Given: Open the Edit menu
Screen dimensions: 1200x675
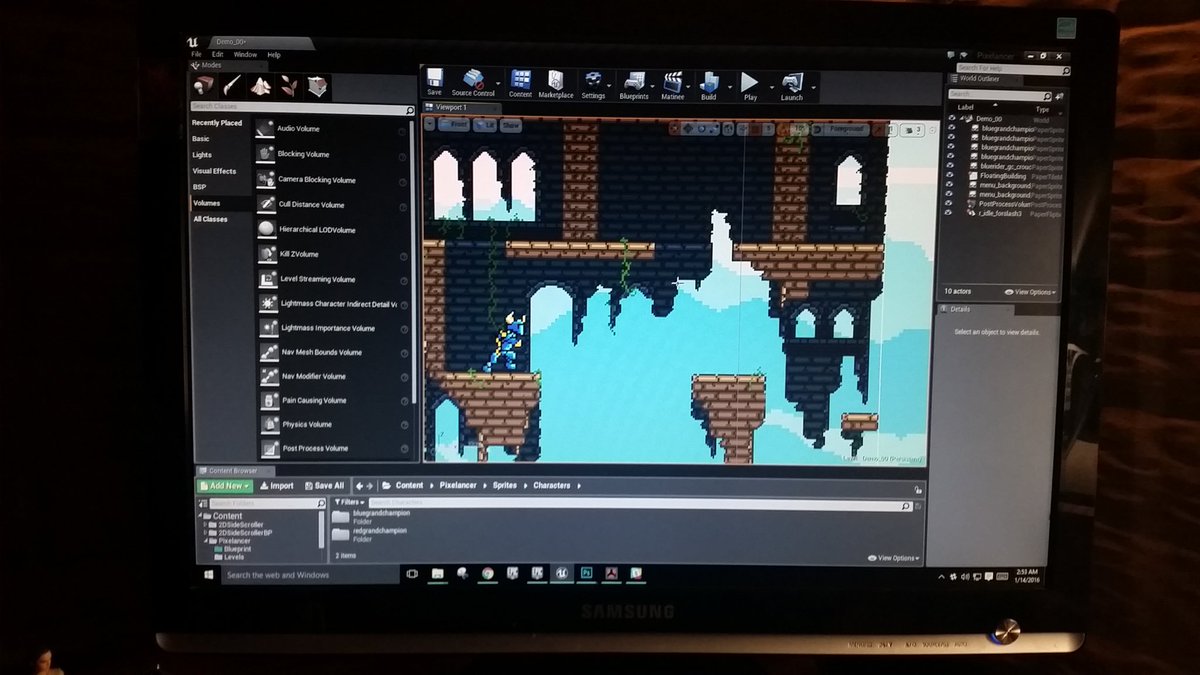Looking at the screenshot, I should coord(217,54).
